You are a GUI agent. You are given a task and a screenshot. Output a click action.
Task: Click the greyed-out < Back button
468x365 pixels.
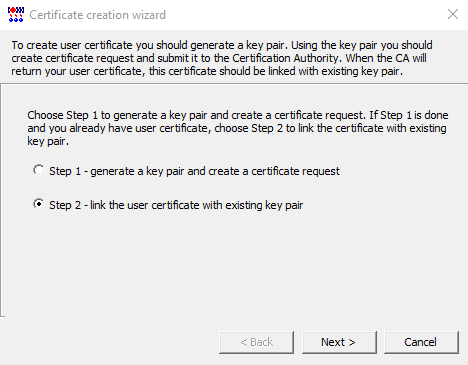256,342
